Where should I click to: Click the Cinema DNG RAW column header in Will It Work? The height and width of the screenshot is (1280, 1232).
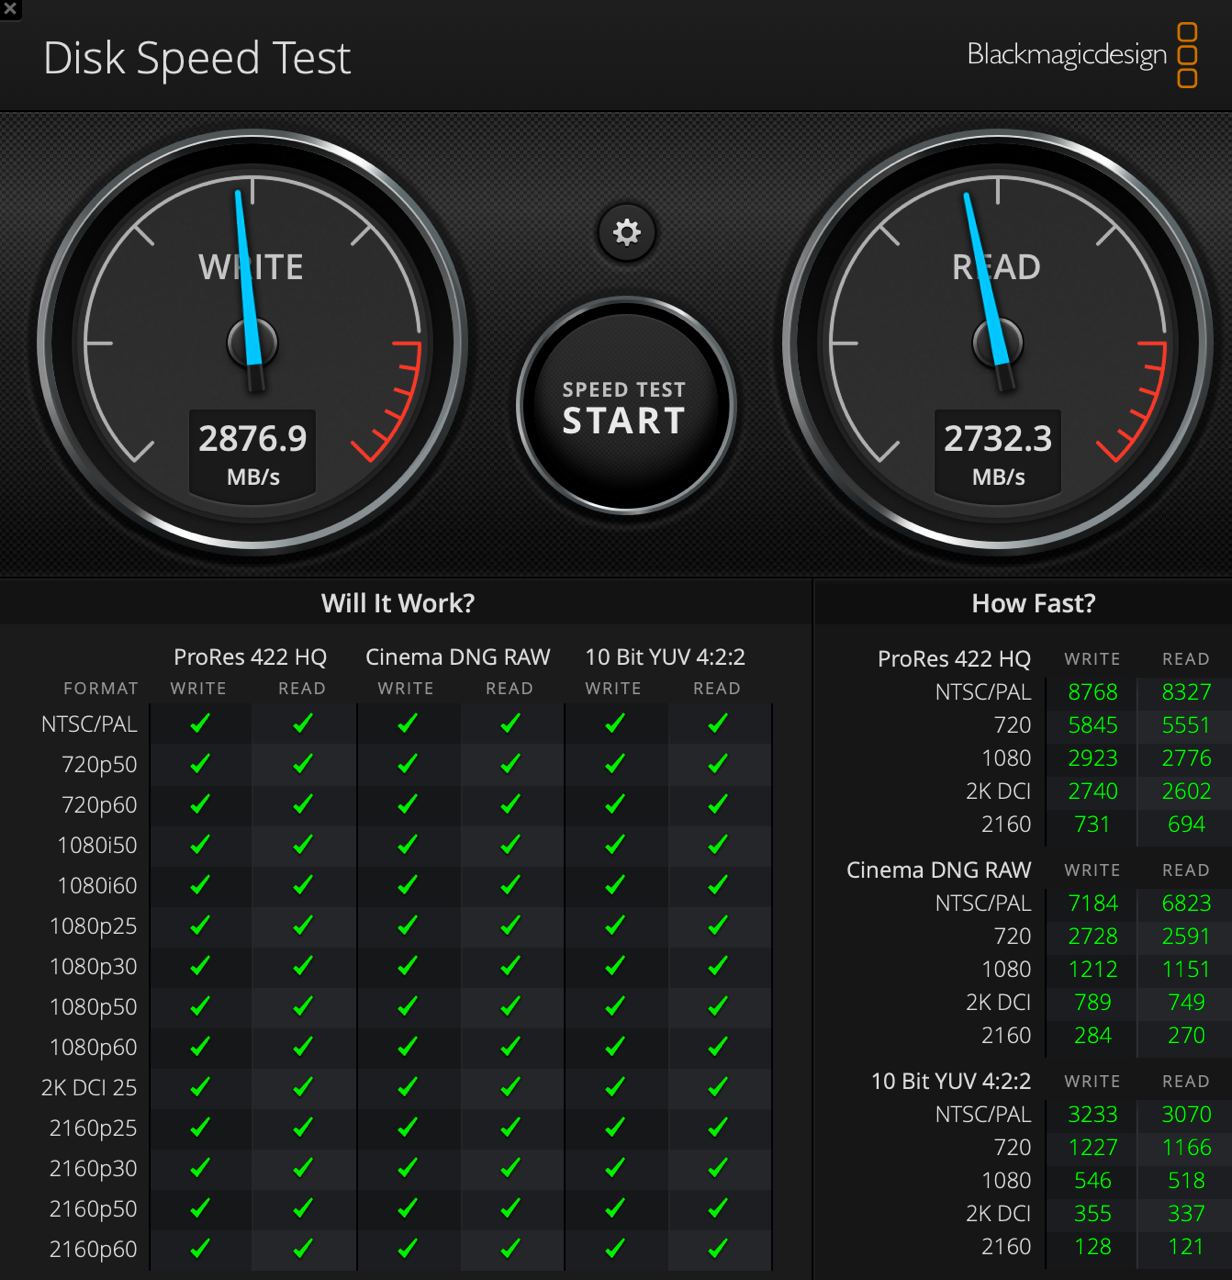click(x=458, y=657)
